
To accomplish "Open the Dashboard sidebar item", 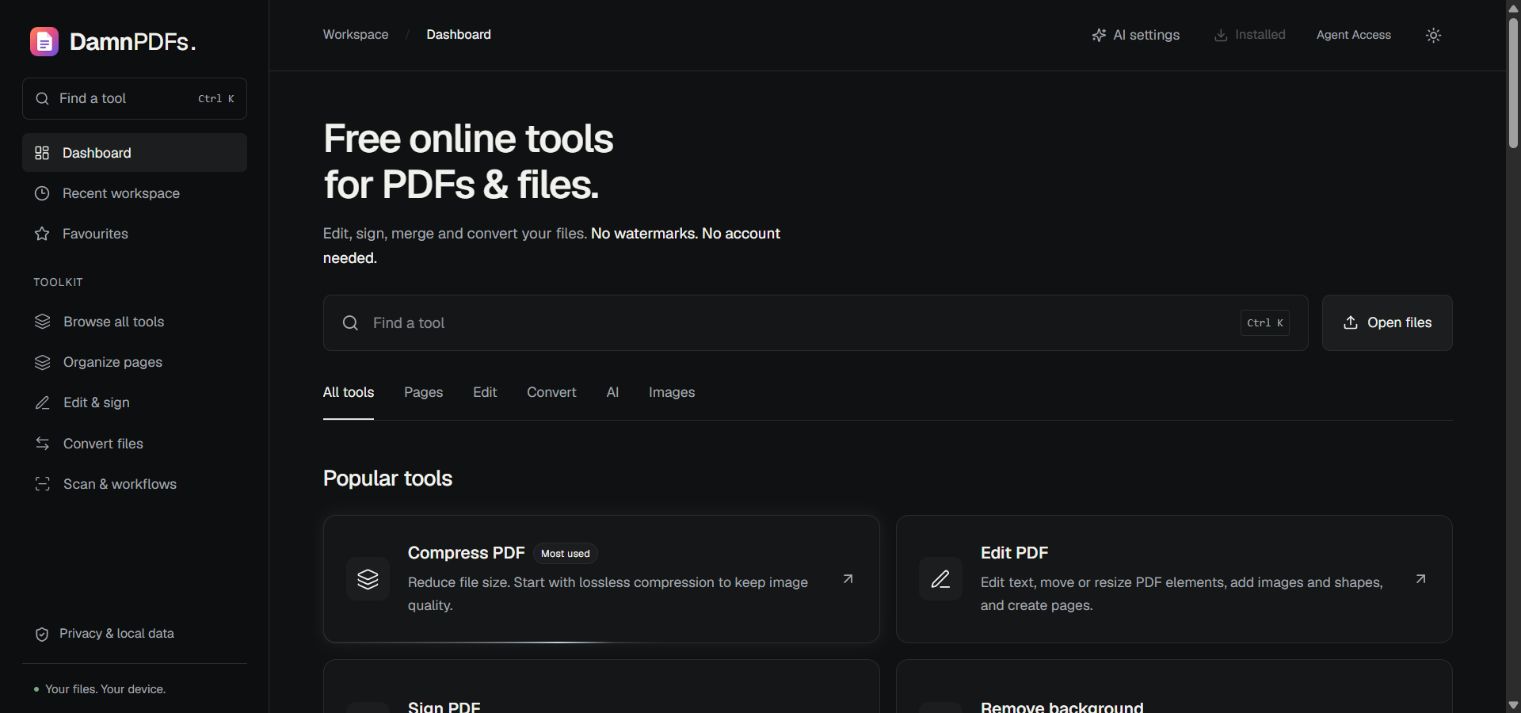I will (x=134, y=153).
